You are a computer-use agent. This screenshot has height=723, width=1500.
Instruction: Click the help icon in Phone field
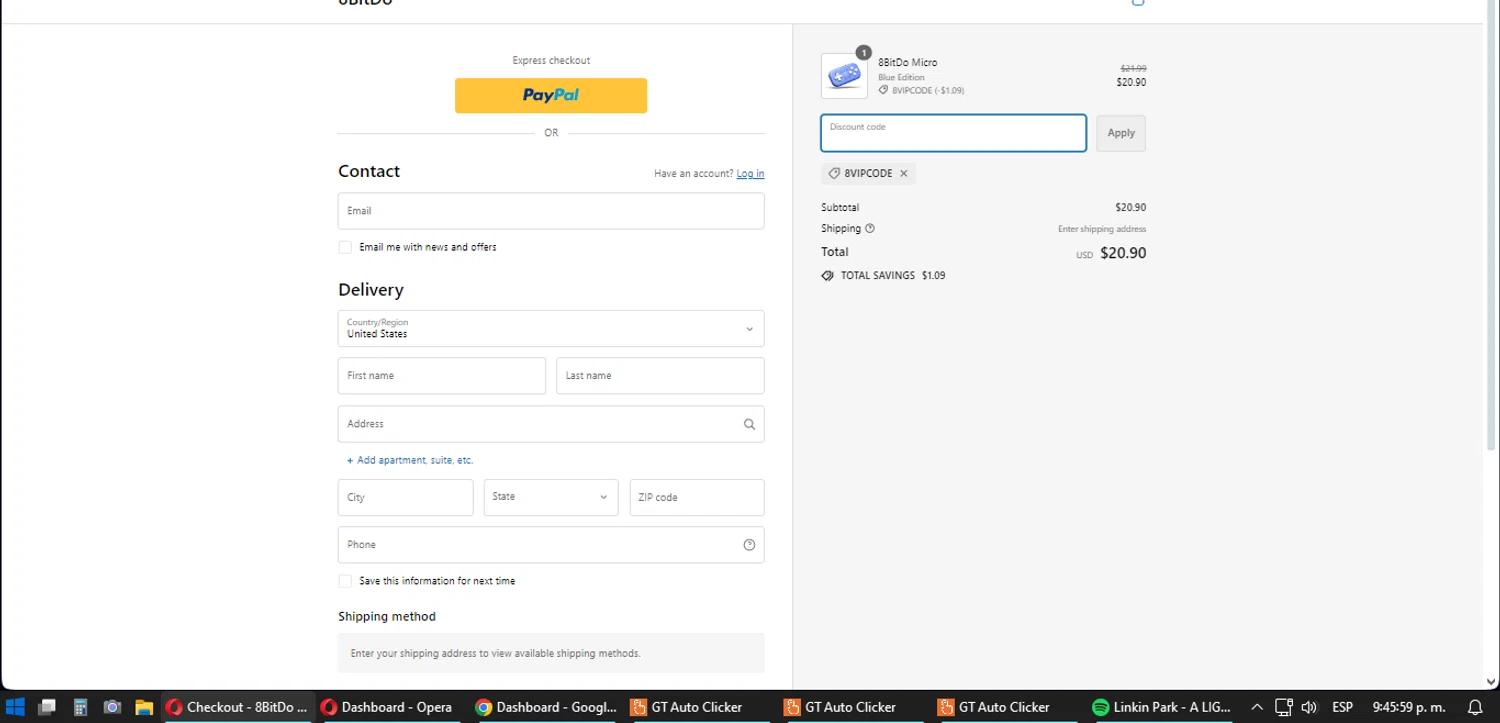[x=749, y=545]
